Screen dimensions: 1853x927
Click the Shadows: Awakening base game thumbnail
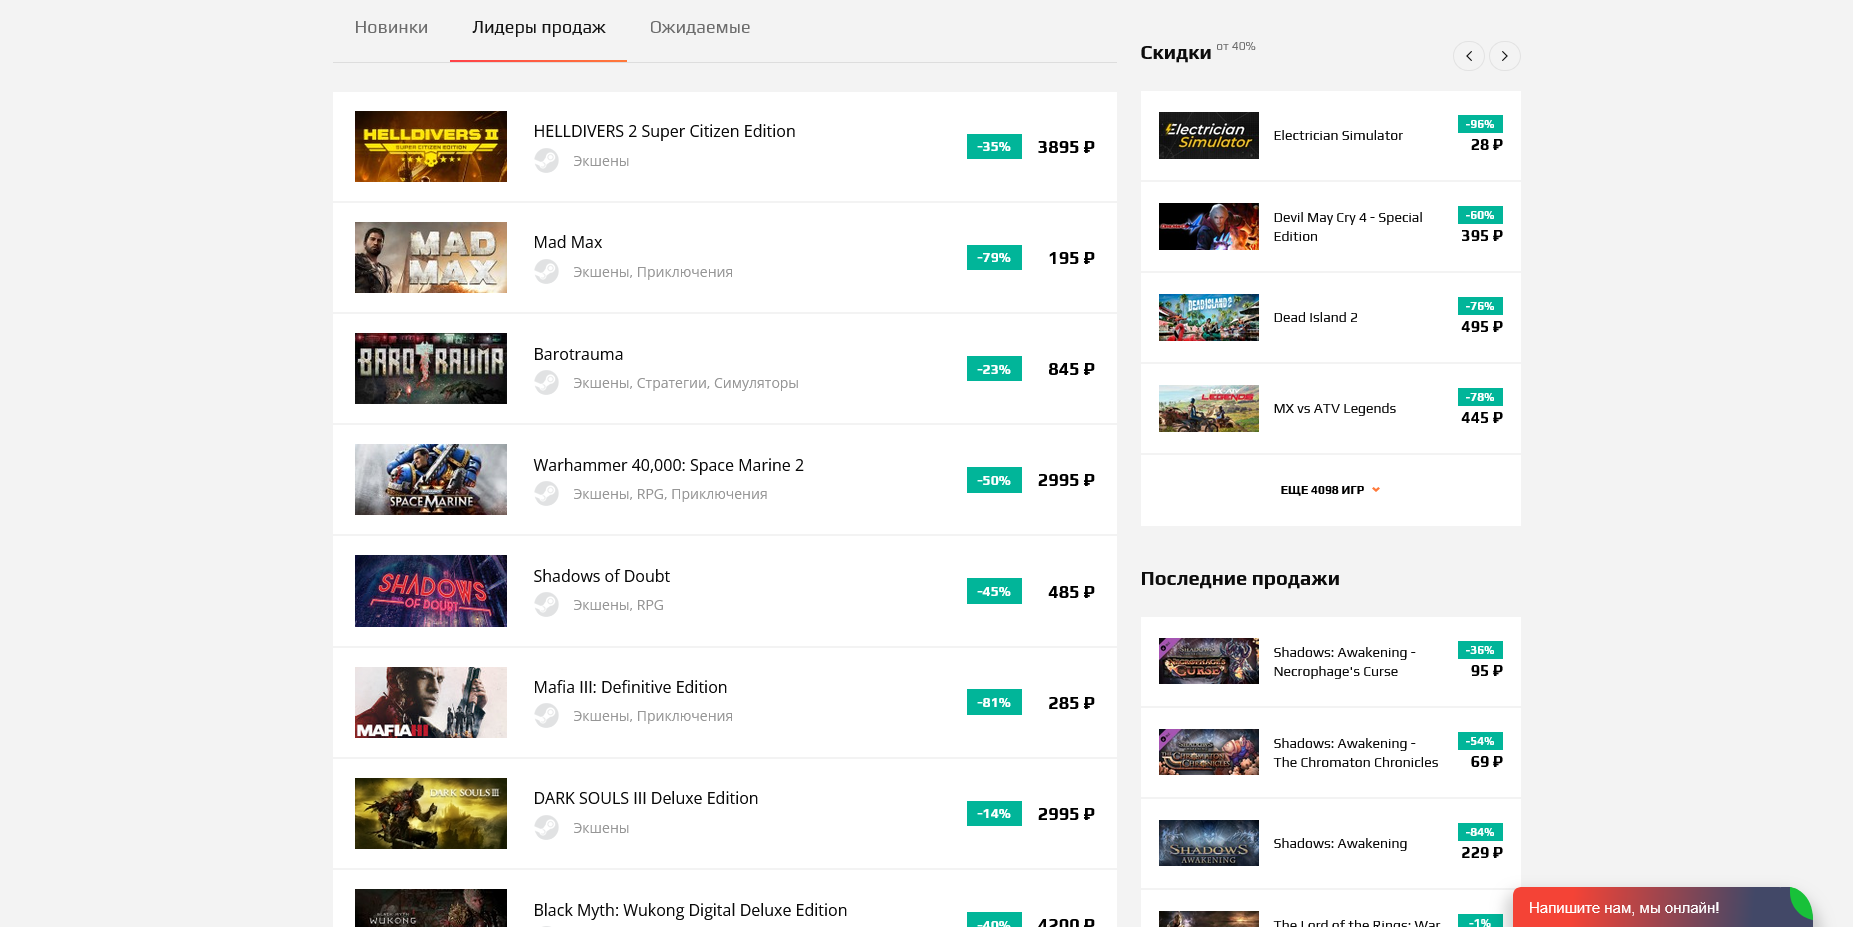[x=1209, y=843]
